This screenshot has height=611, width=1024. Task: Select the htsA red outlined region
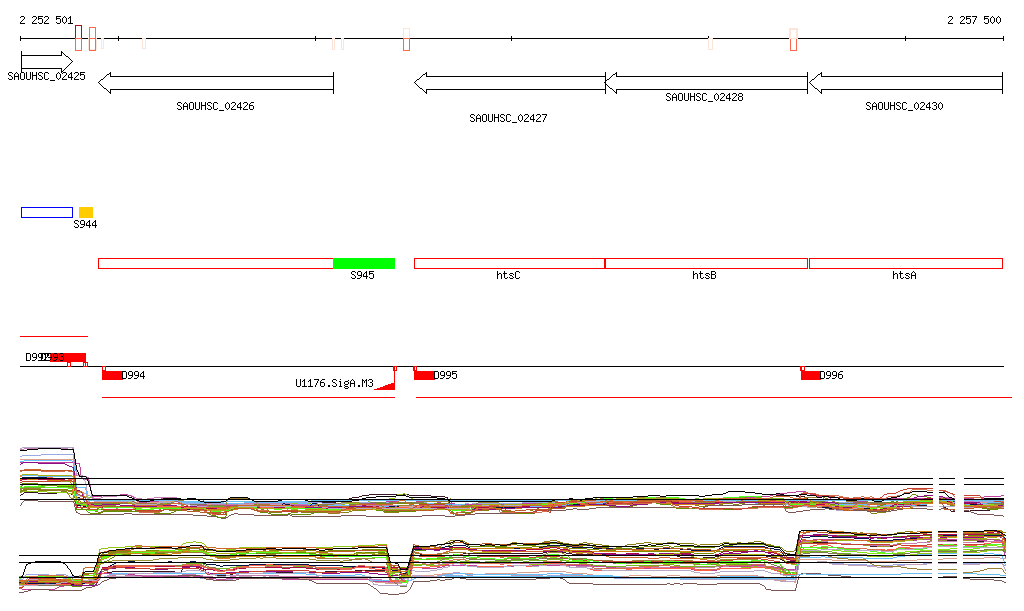(x=906, y=264)
